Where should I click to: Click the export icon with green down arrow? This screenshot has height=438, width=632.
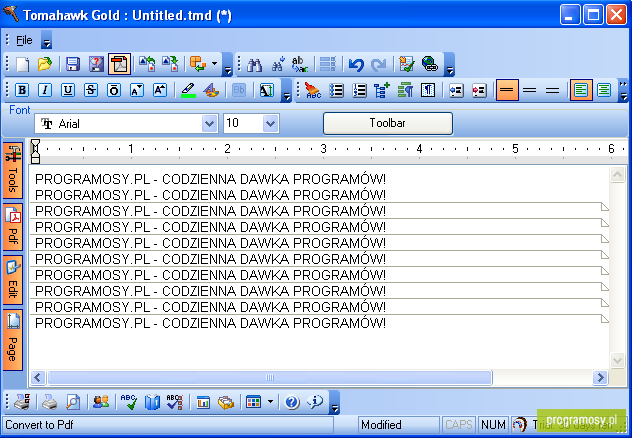(x=170, y=64)
